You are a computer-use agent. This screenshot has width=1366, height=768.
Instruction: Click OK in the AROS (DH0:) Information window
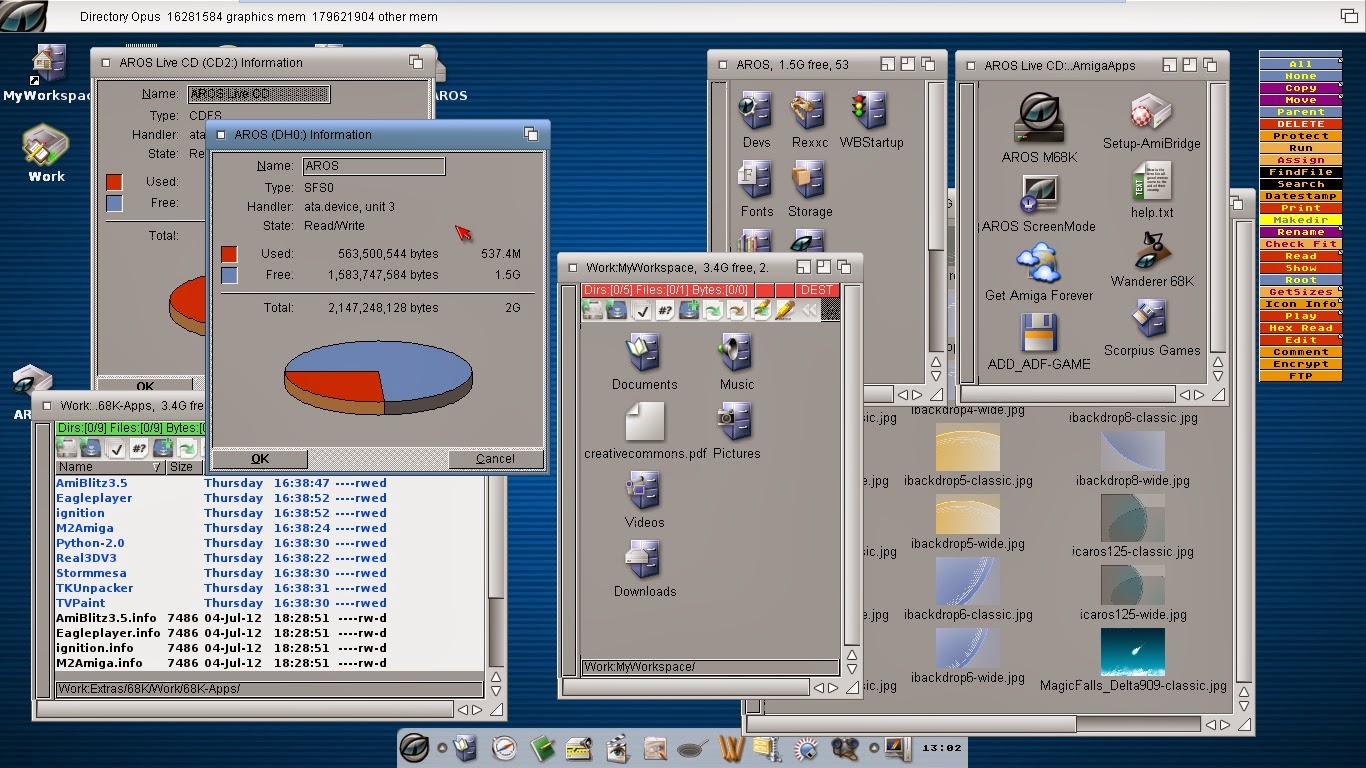tap(260, 459)
